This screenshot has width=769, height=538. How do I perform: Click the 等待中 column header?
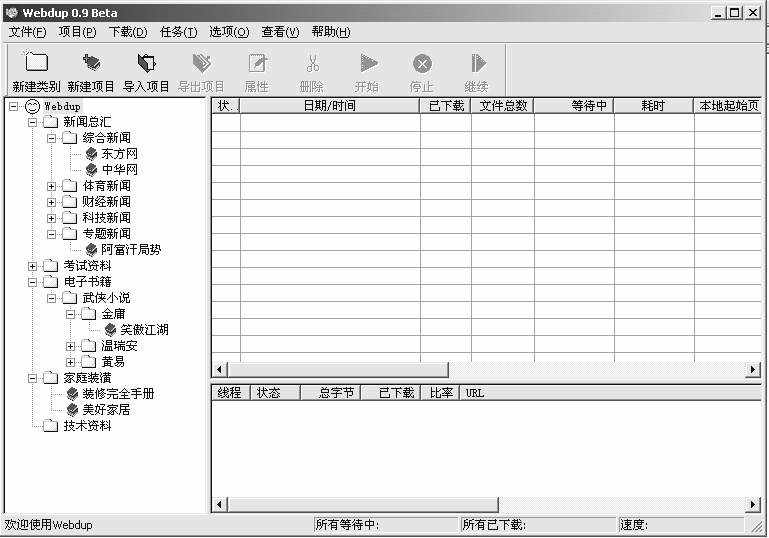pos(574,105)
